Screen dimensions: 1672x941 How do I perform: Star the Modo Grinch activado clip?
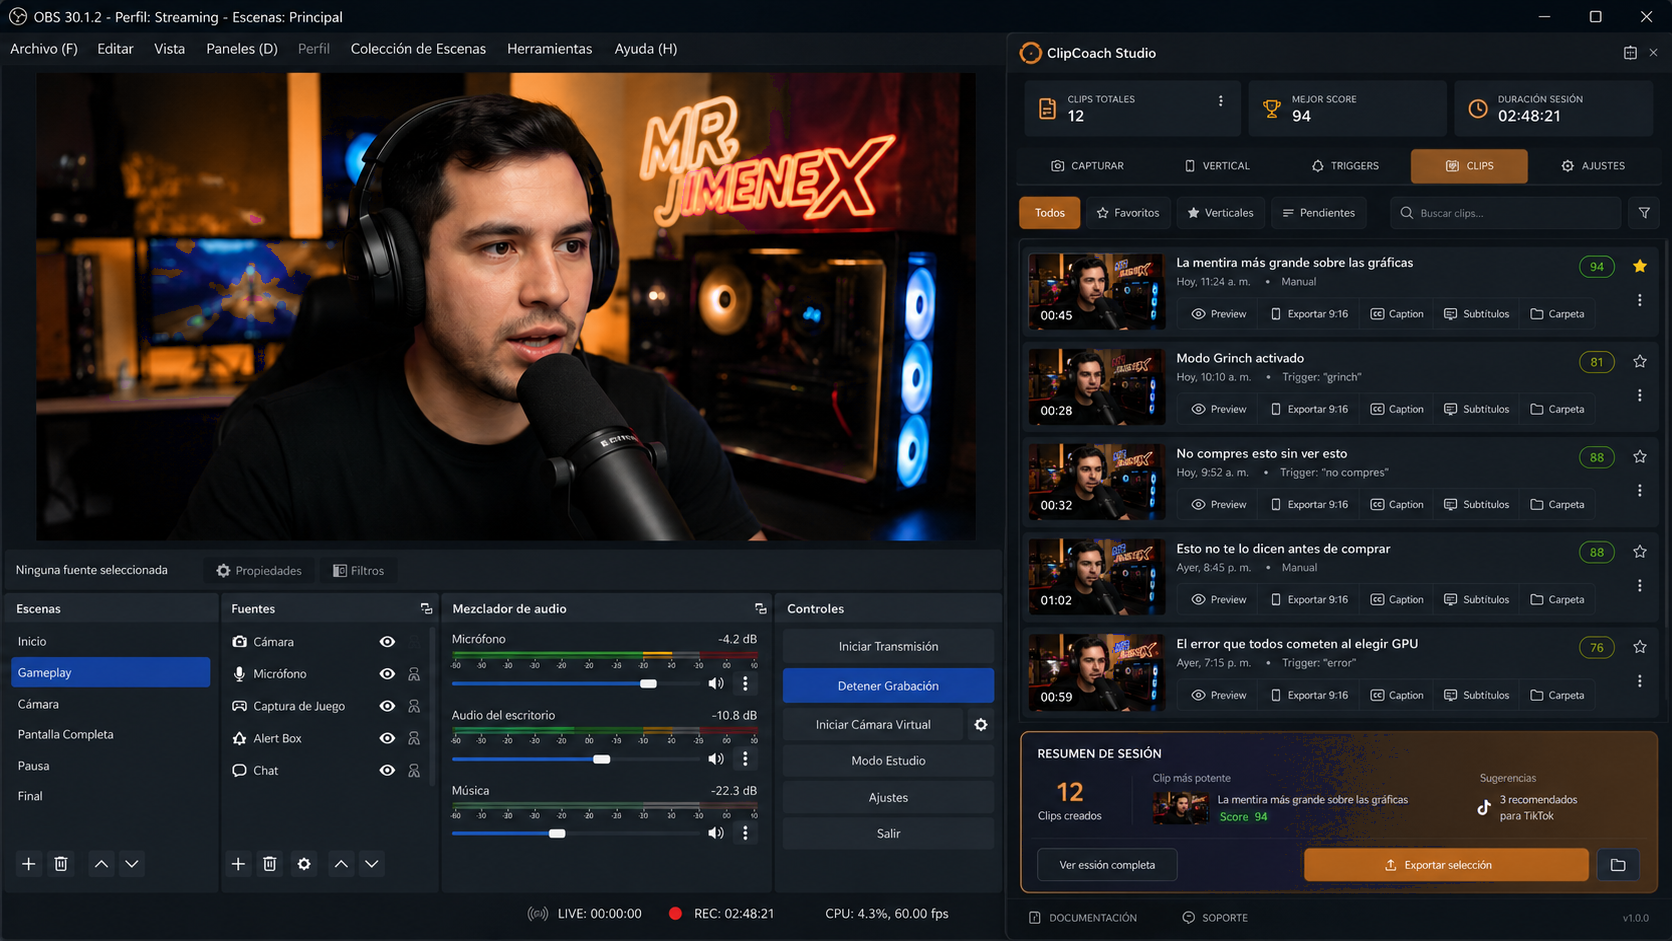click(1640, 362)
